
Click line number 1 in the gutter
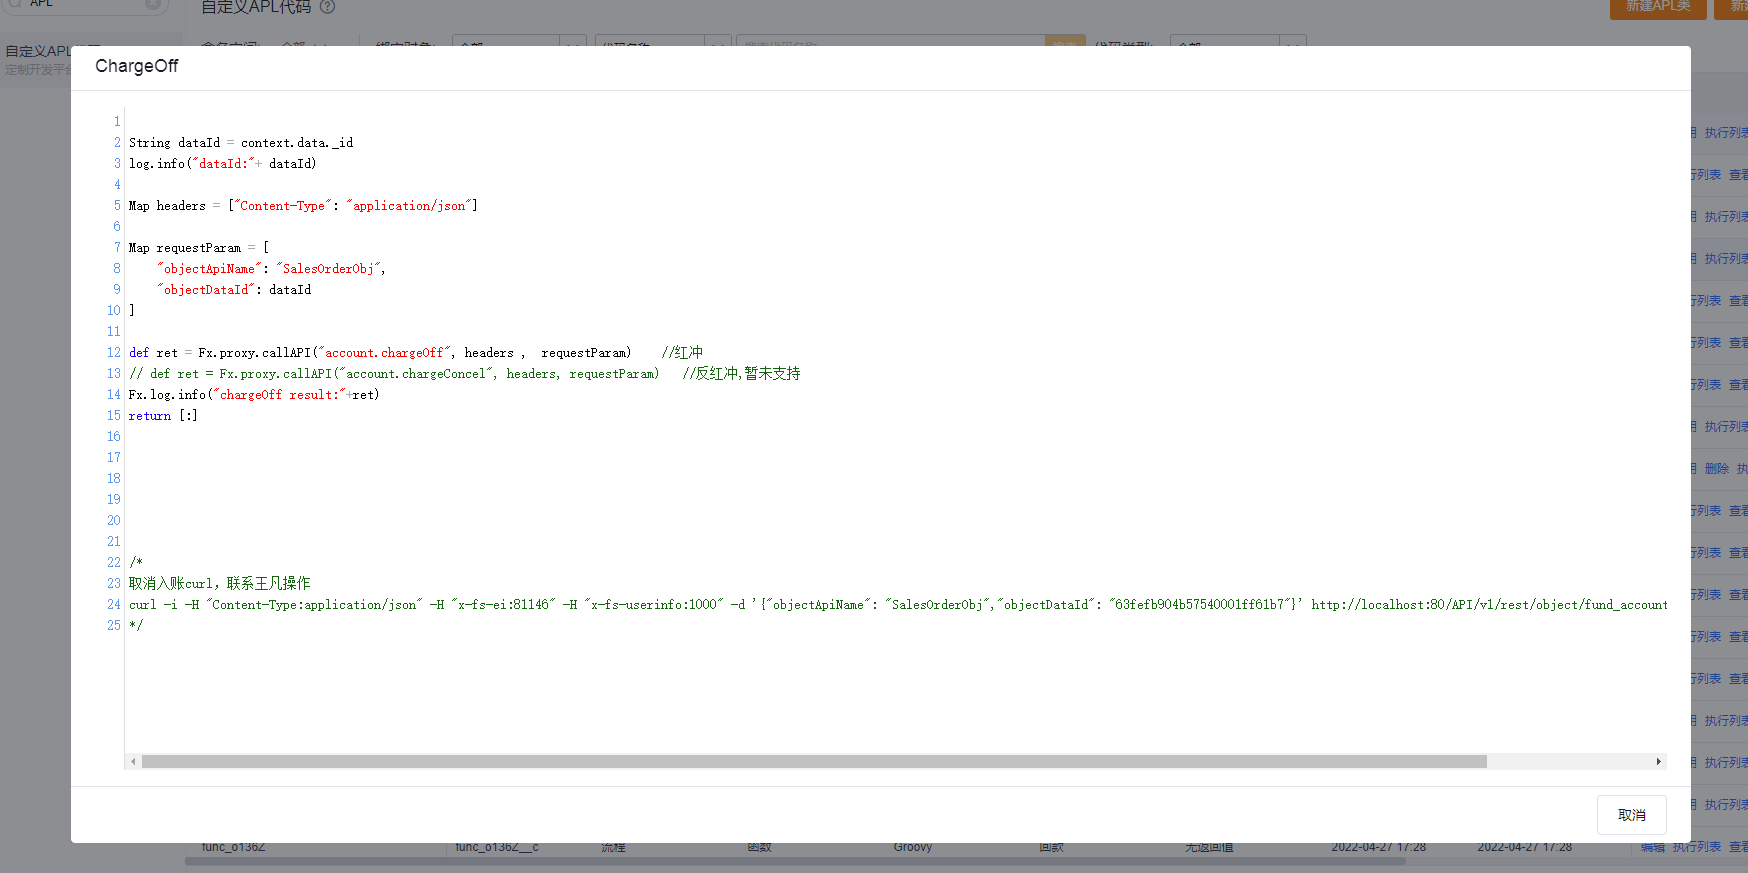pos(117,122)
